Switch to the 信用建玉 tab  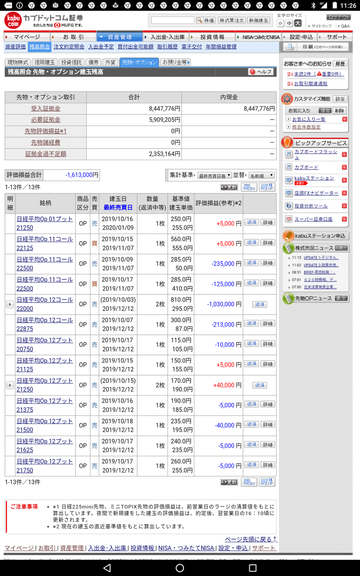44,62
